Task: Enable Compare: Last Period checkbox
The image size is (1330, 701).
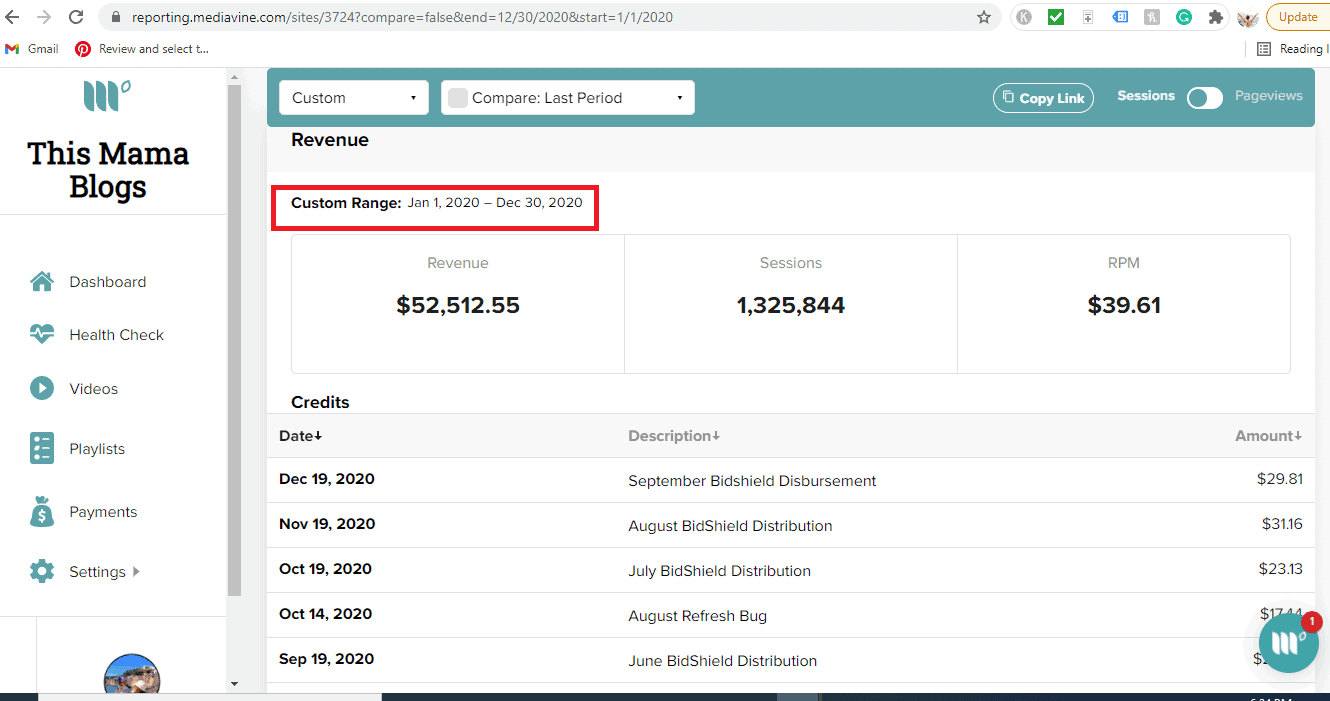Action: pos(458,97)
